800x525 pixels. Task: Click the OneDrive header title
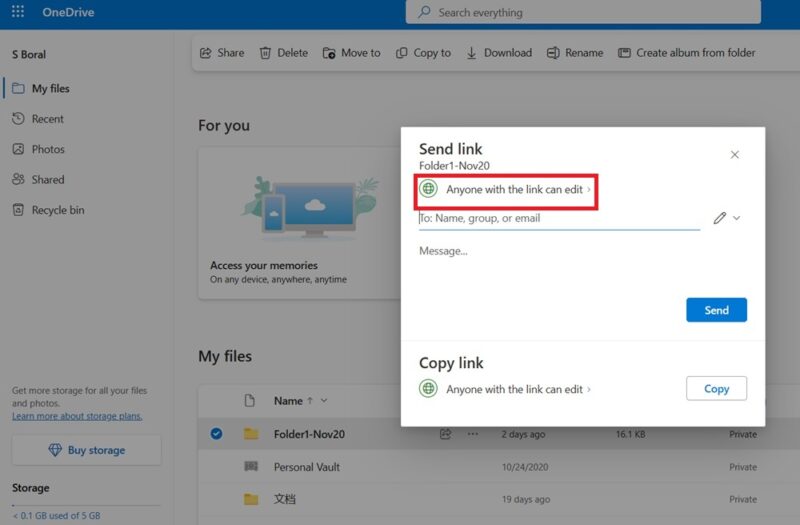tap(68, 12)
